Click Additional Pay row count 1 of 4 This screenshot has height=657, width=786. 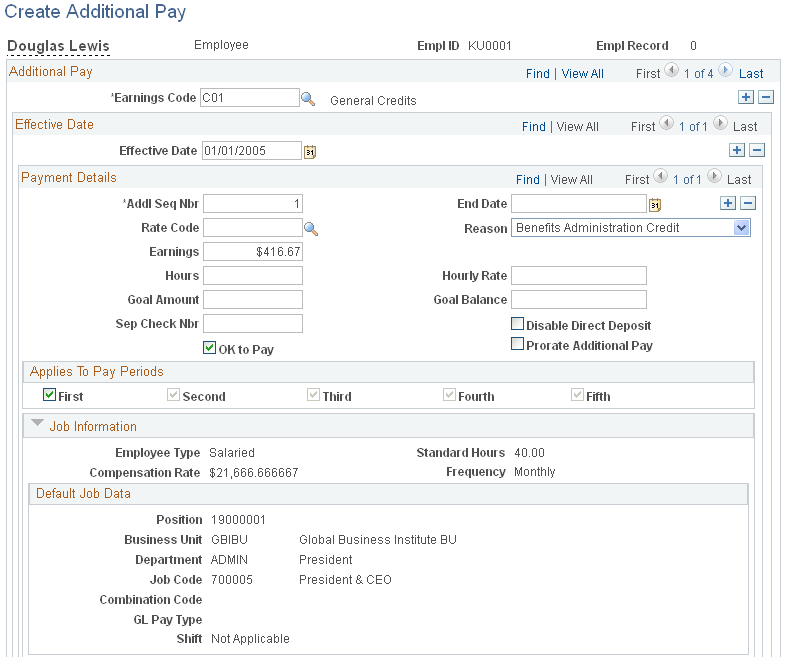point(698,74)
